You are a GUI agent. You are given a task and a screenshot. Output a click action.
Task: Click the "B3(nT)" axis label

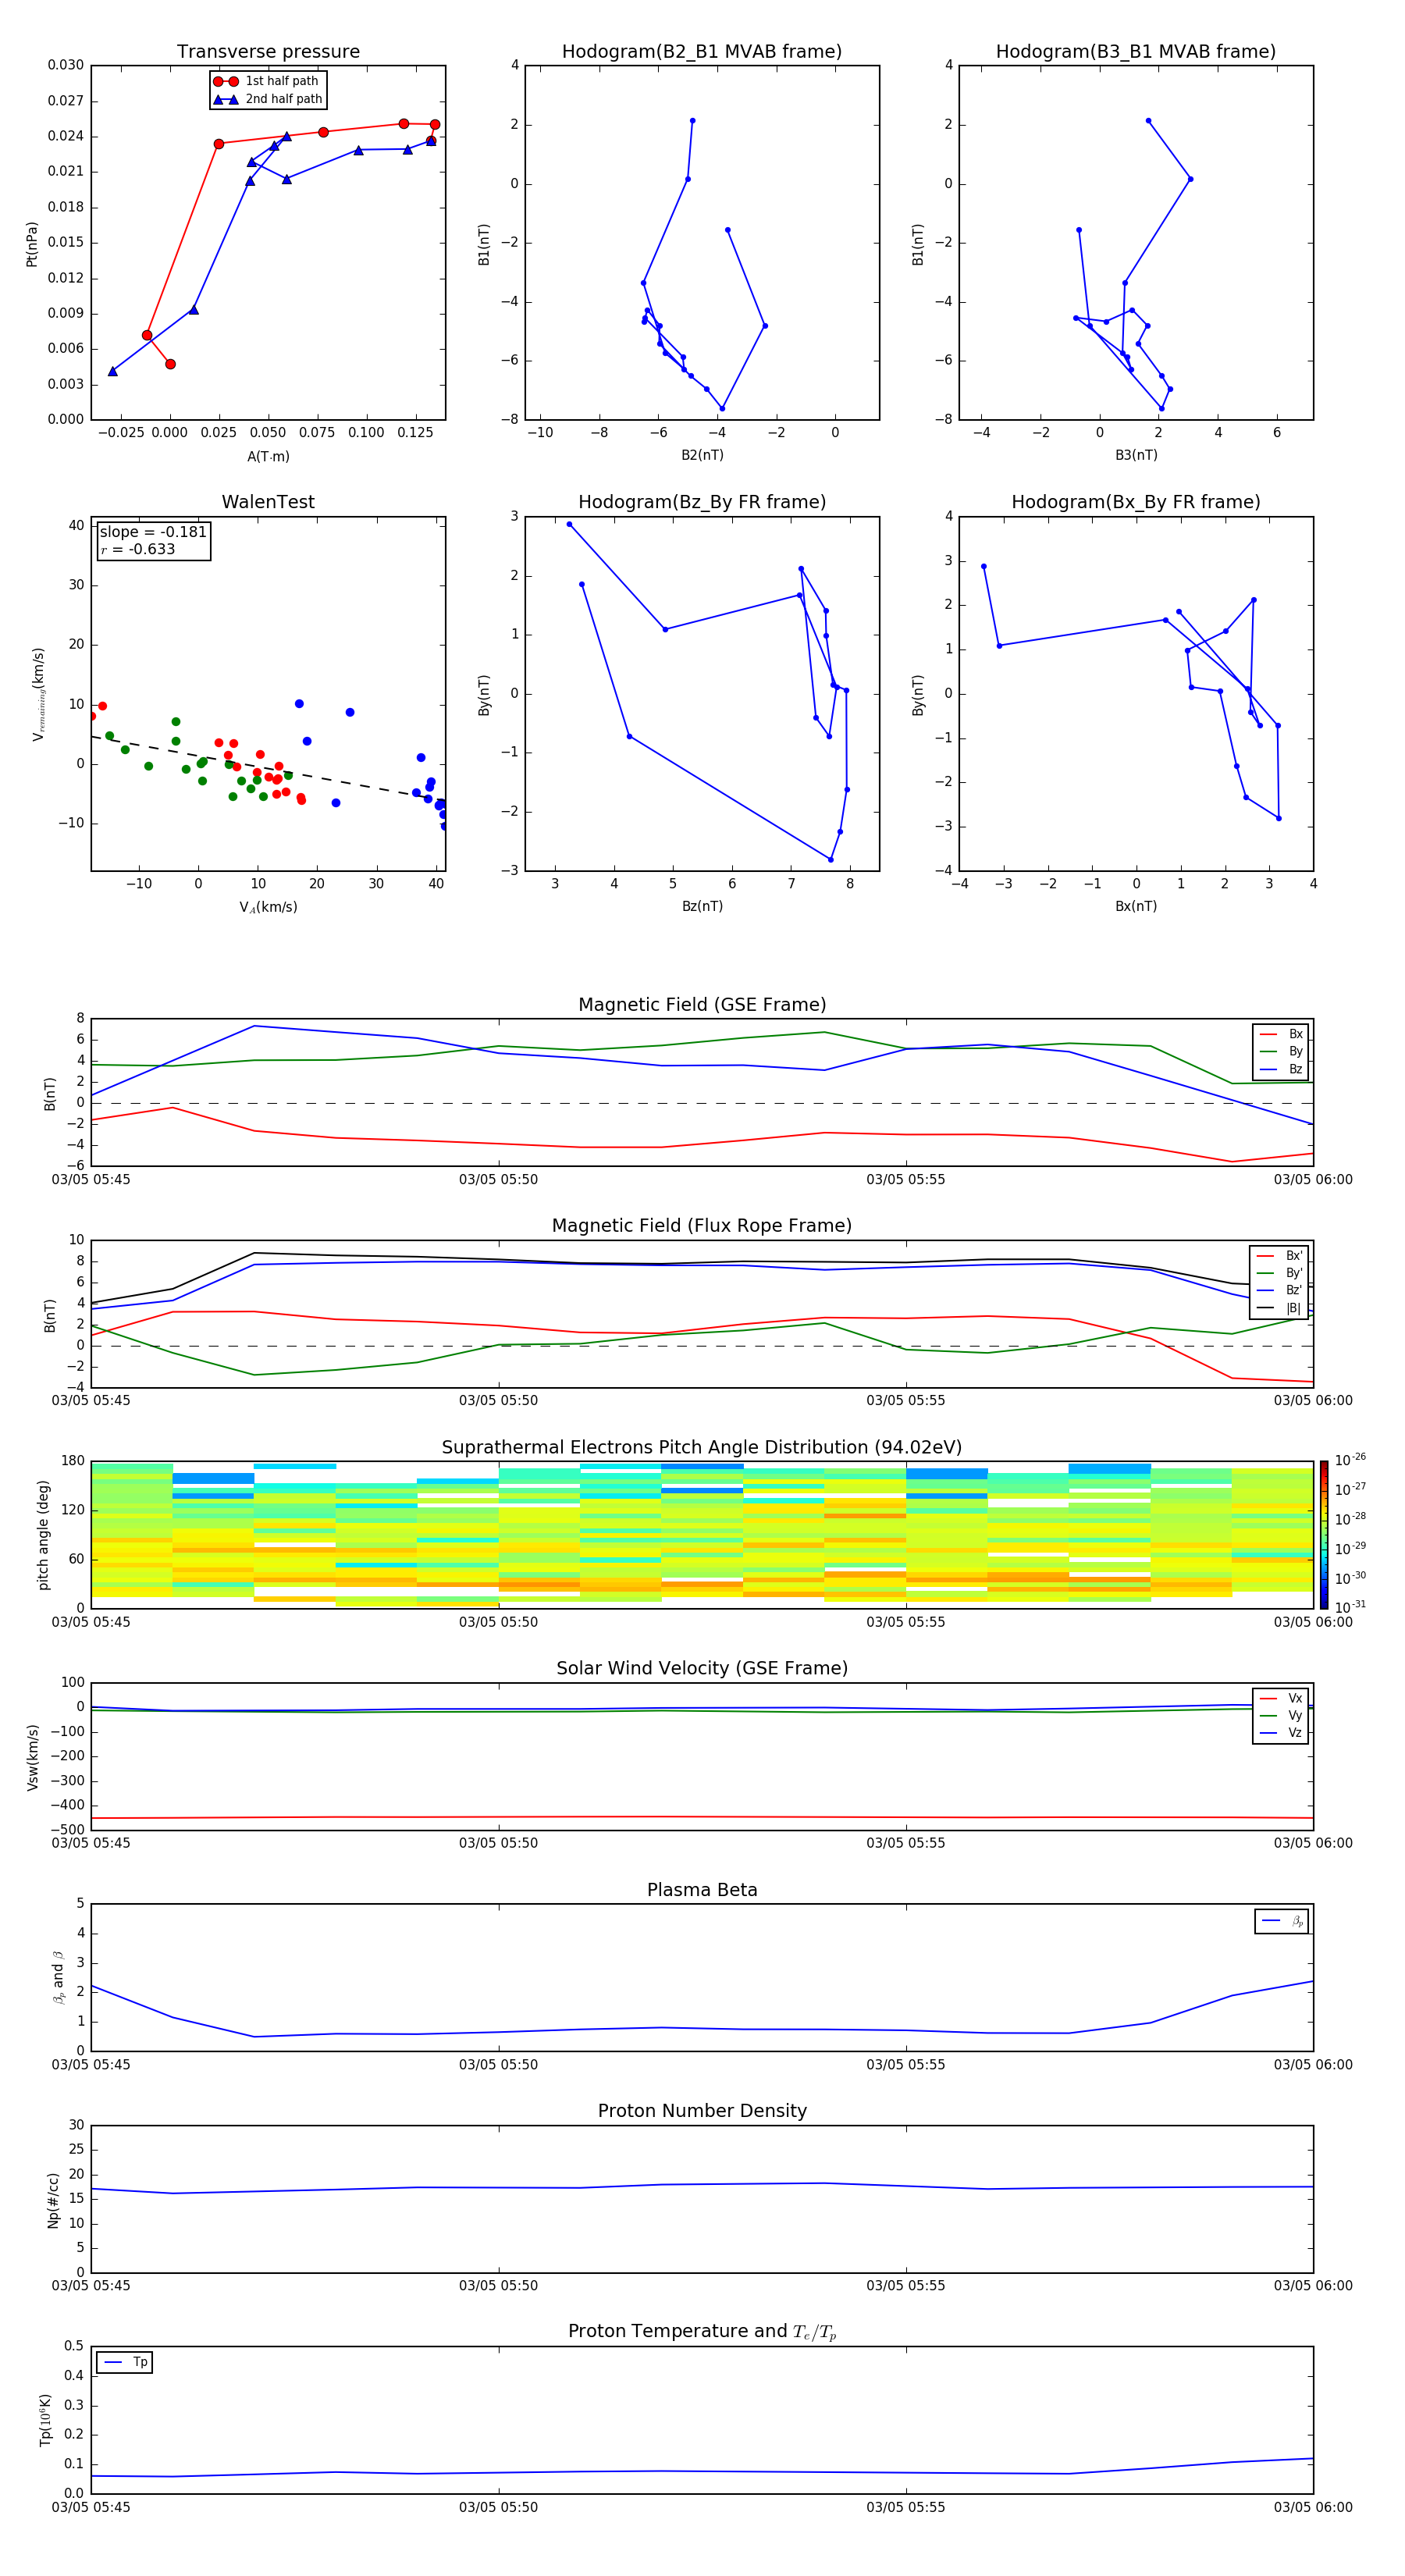point(1136,455)
